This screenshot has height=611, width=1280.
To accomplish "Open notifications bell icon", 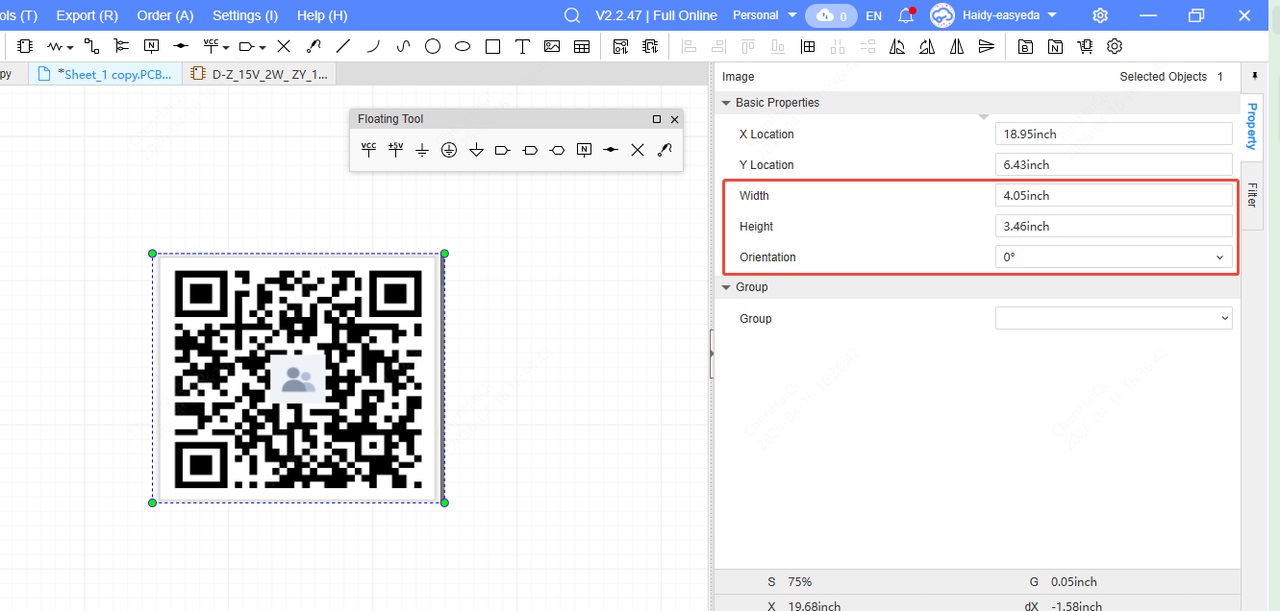I will [906, 15].
